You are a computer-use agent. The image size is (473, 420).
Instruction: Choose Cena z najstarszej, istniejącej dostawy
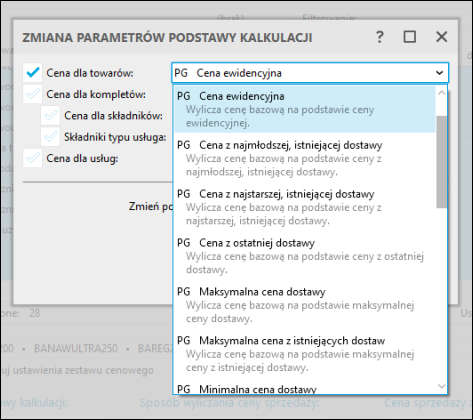pyautogui.click(x=305, y=207)
